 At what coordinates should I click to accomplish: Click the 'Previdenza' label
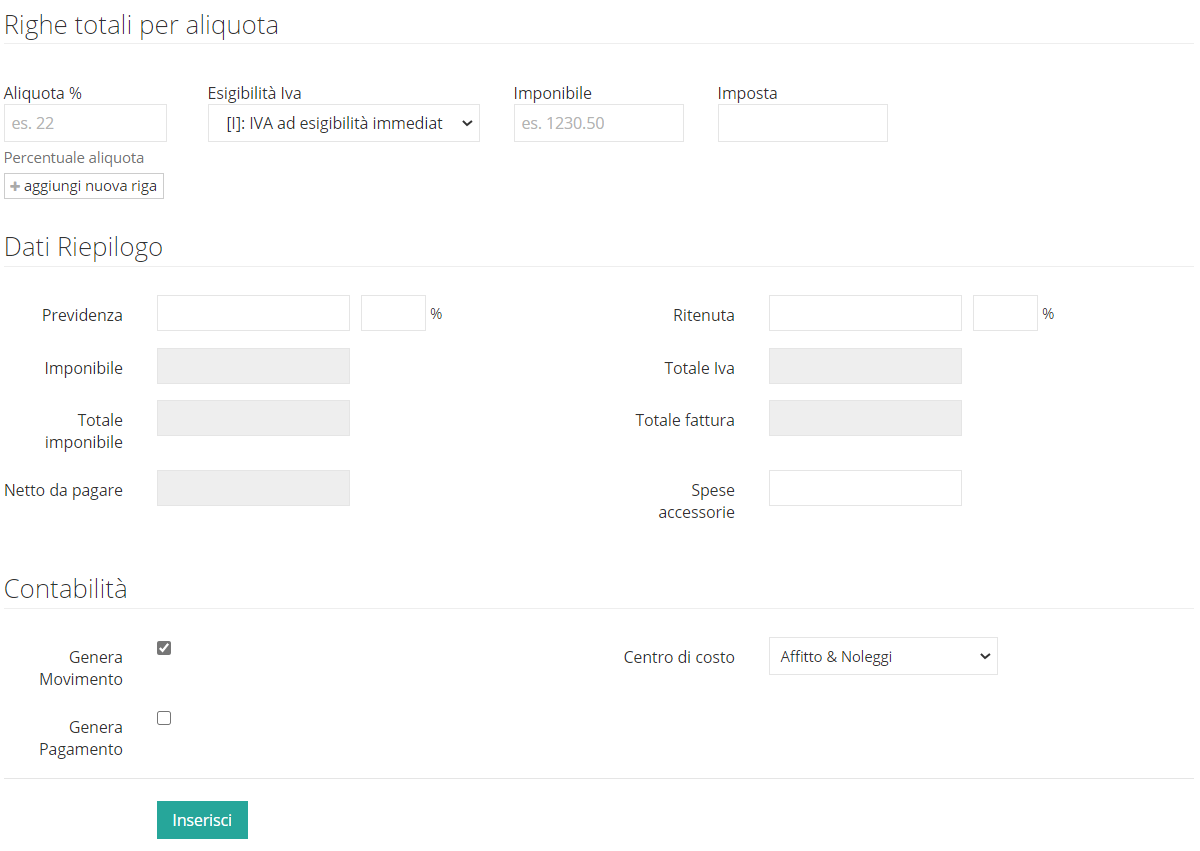82,315
